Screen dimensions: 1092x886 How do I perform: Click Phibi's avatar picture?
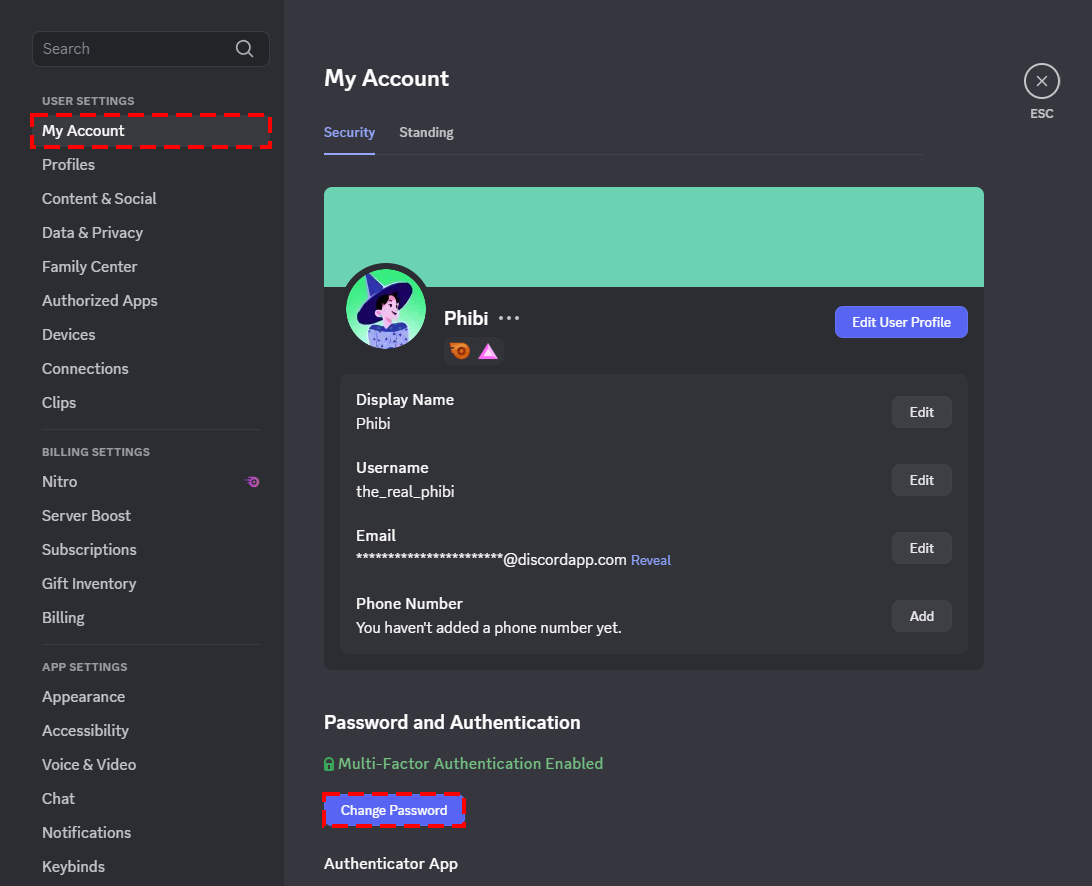[x=386, y=308]
